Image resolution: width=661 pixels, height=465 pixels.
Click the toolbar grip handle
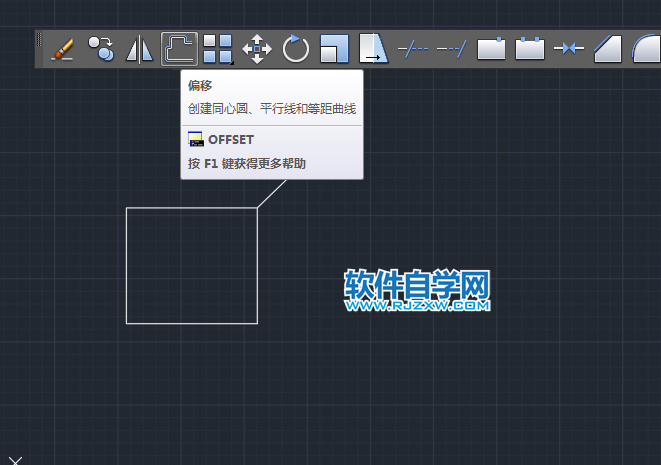pos(40,48)
